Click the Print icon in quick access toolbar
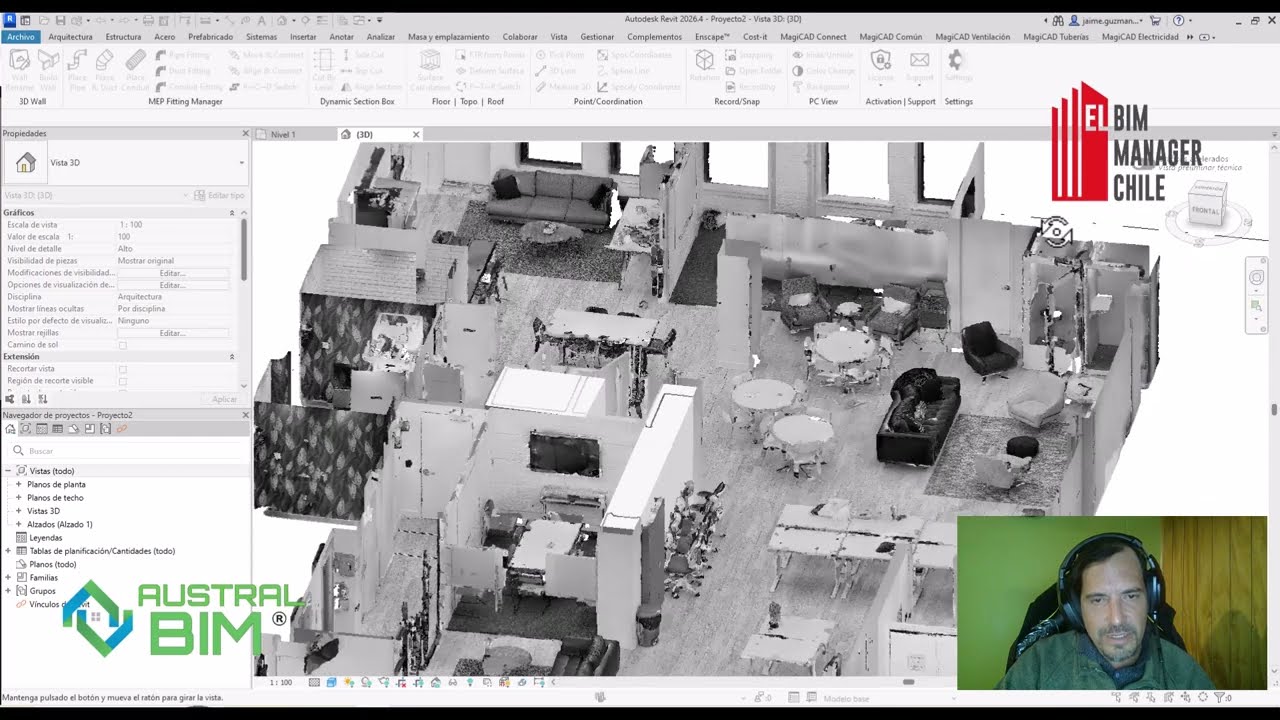Image resolution: width=1280 pixels, height=720 pixels. coord(148,20)
